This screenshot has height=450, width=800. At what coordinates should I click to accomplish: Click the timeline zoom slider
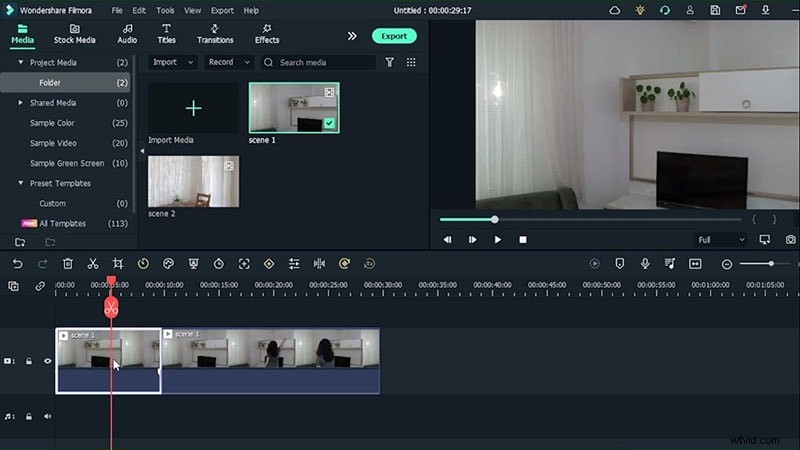coord(770,264)
